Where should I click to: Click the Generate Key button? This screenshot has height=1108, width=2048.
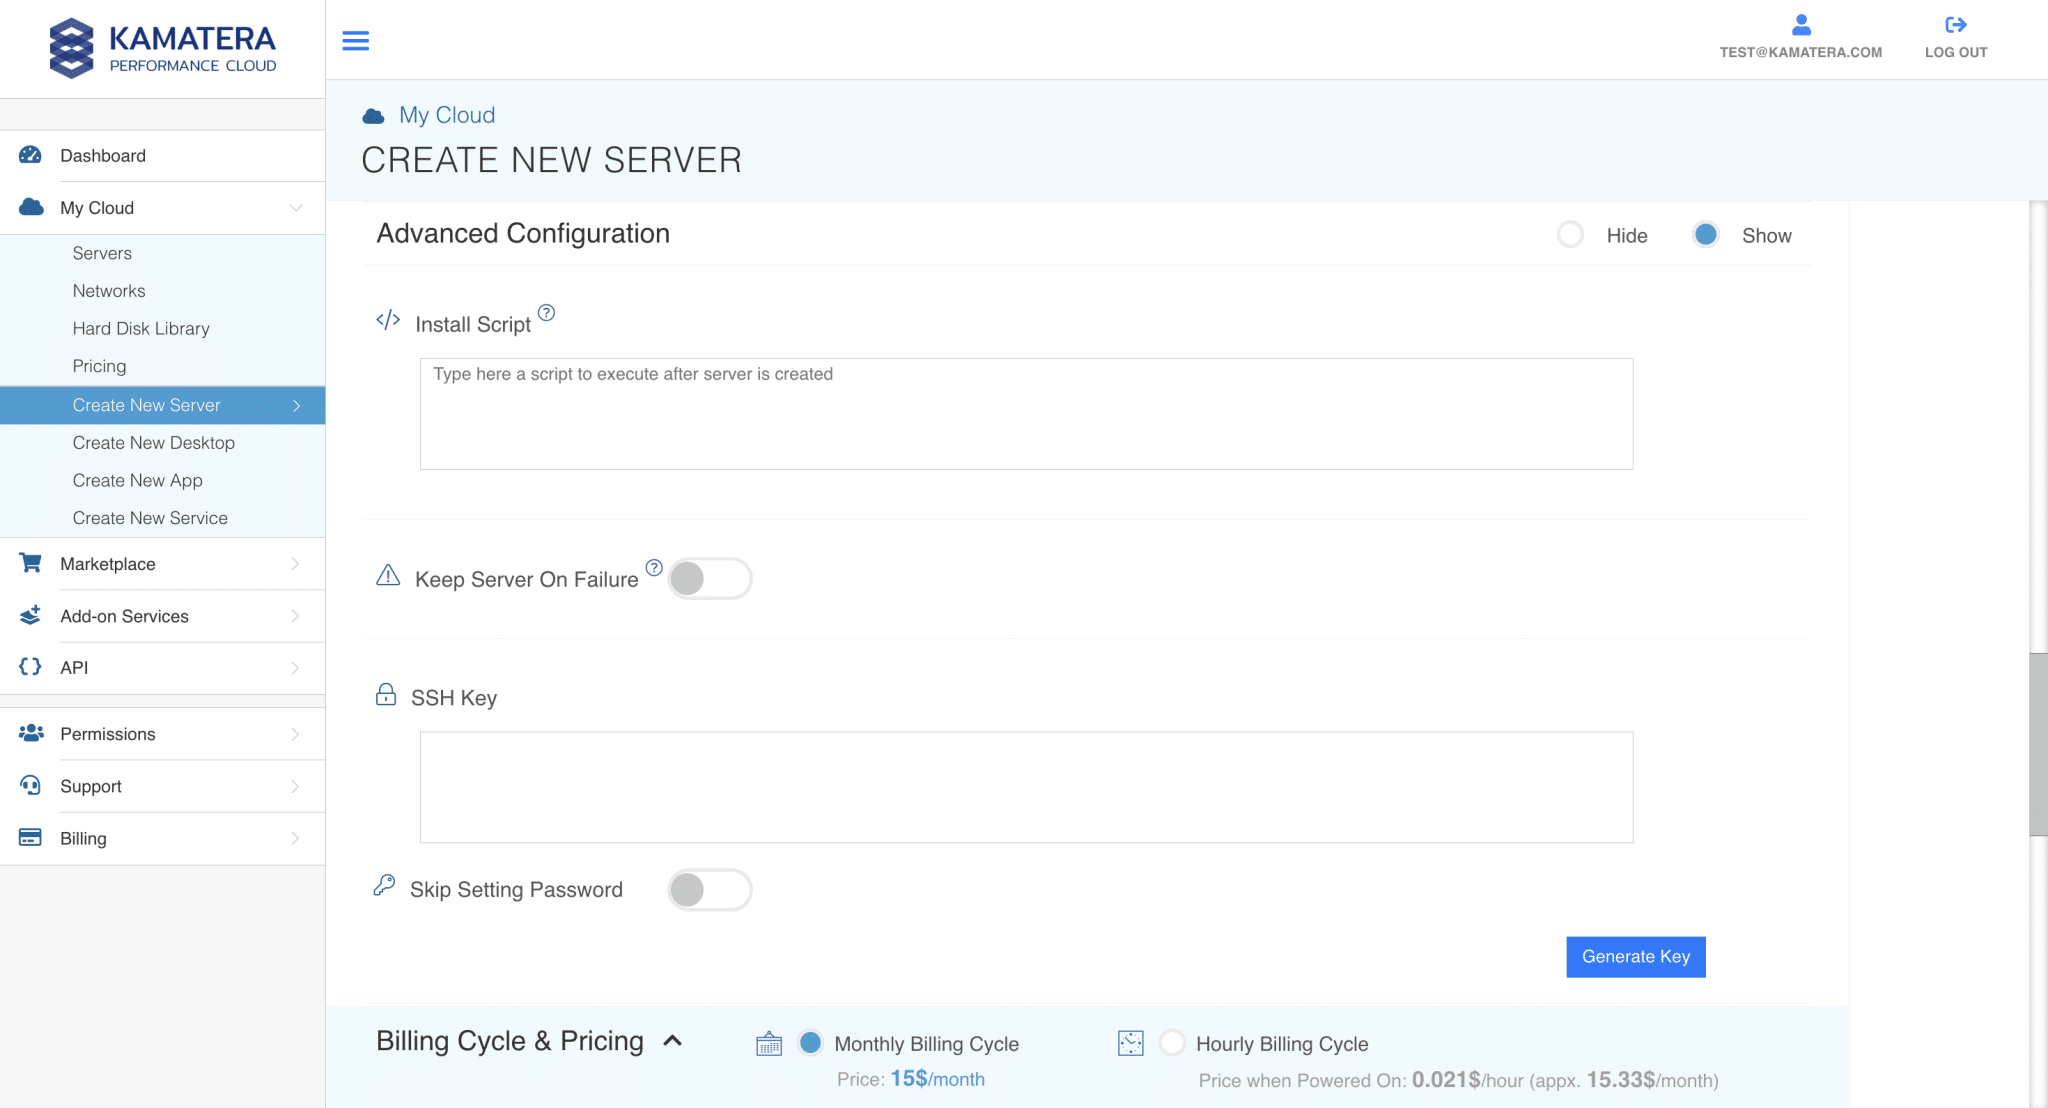1635,957
